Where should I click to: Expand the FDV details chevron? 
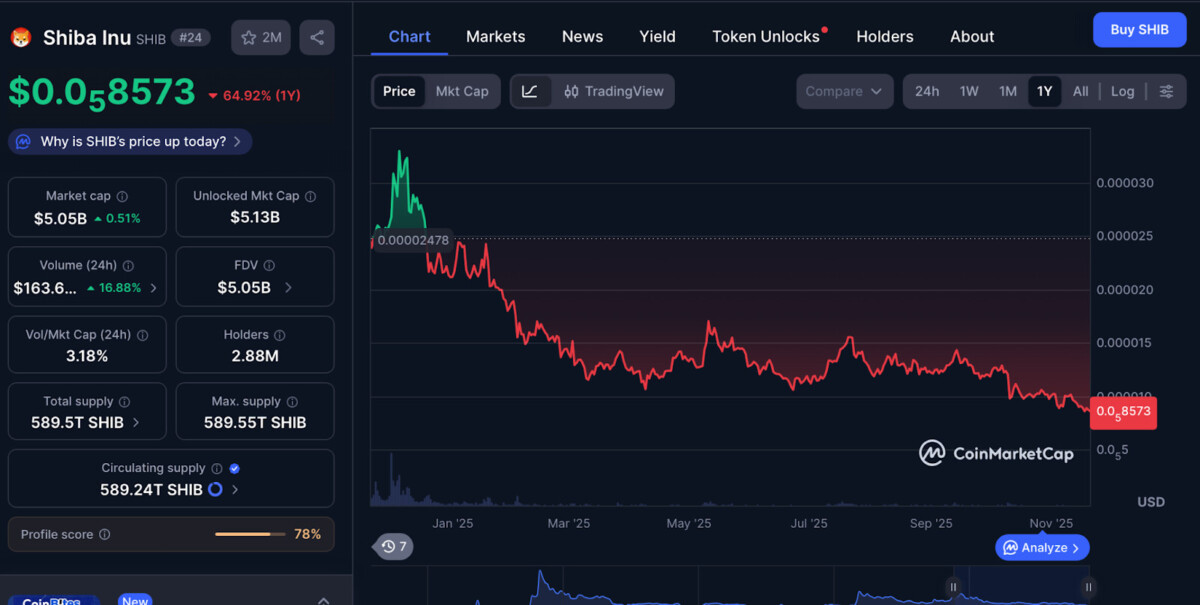[288, 287]
